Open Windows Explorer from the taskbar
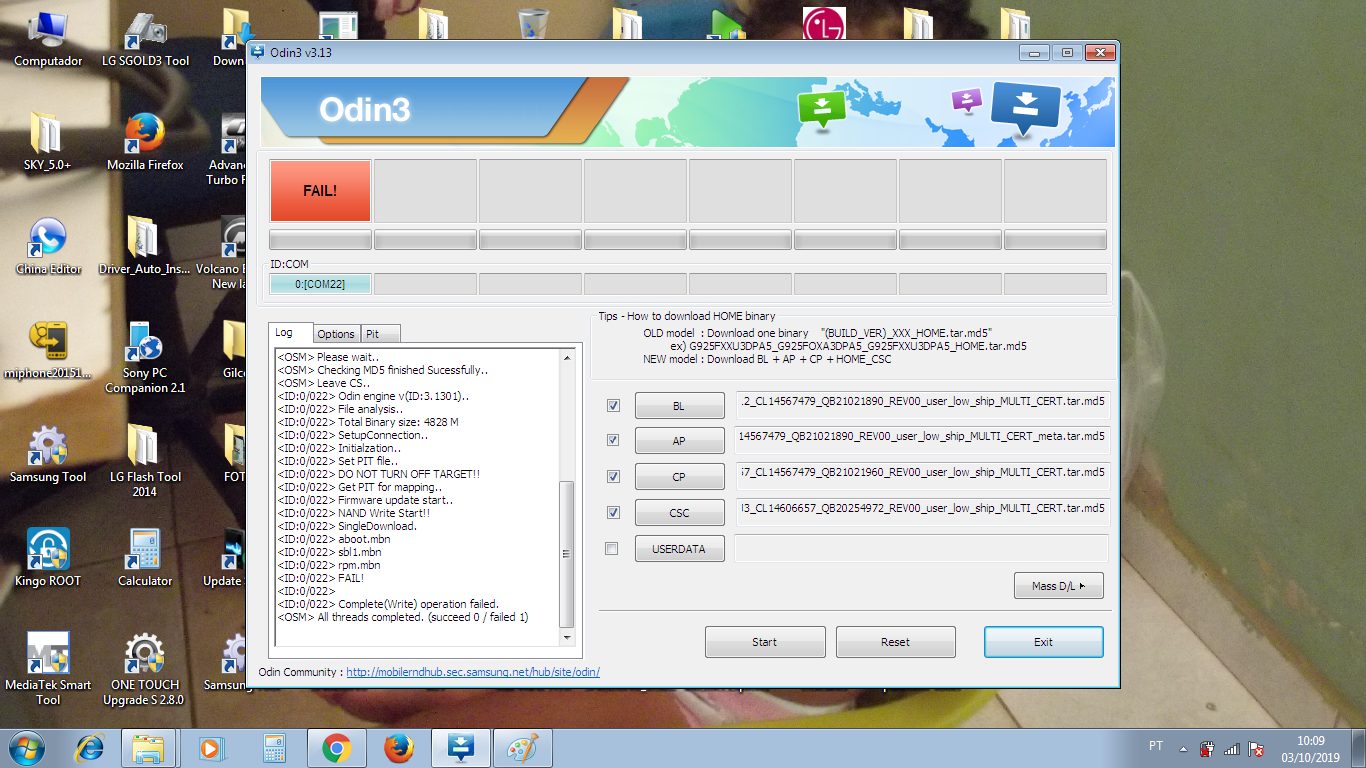1366x768 pixels. click(x=148, y=748)
